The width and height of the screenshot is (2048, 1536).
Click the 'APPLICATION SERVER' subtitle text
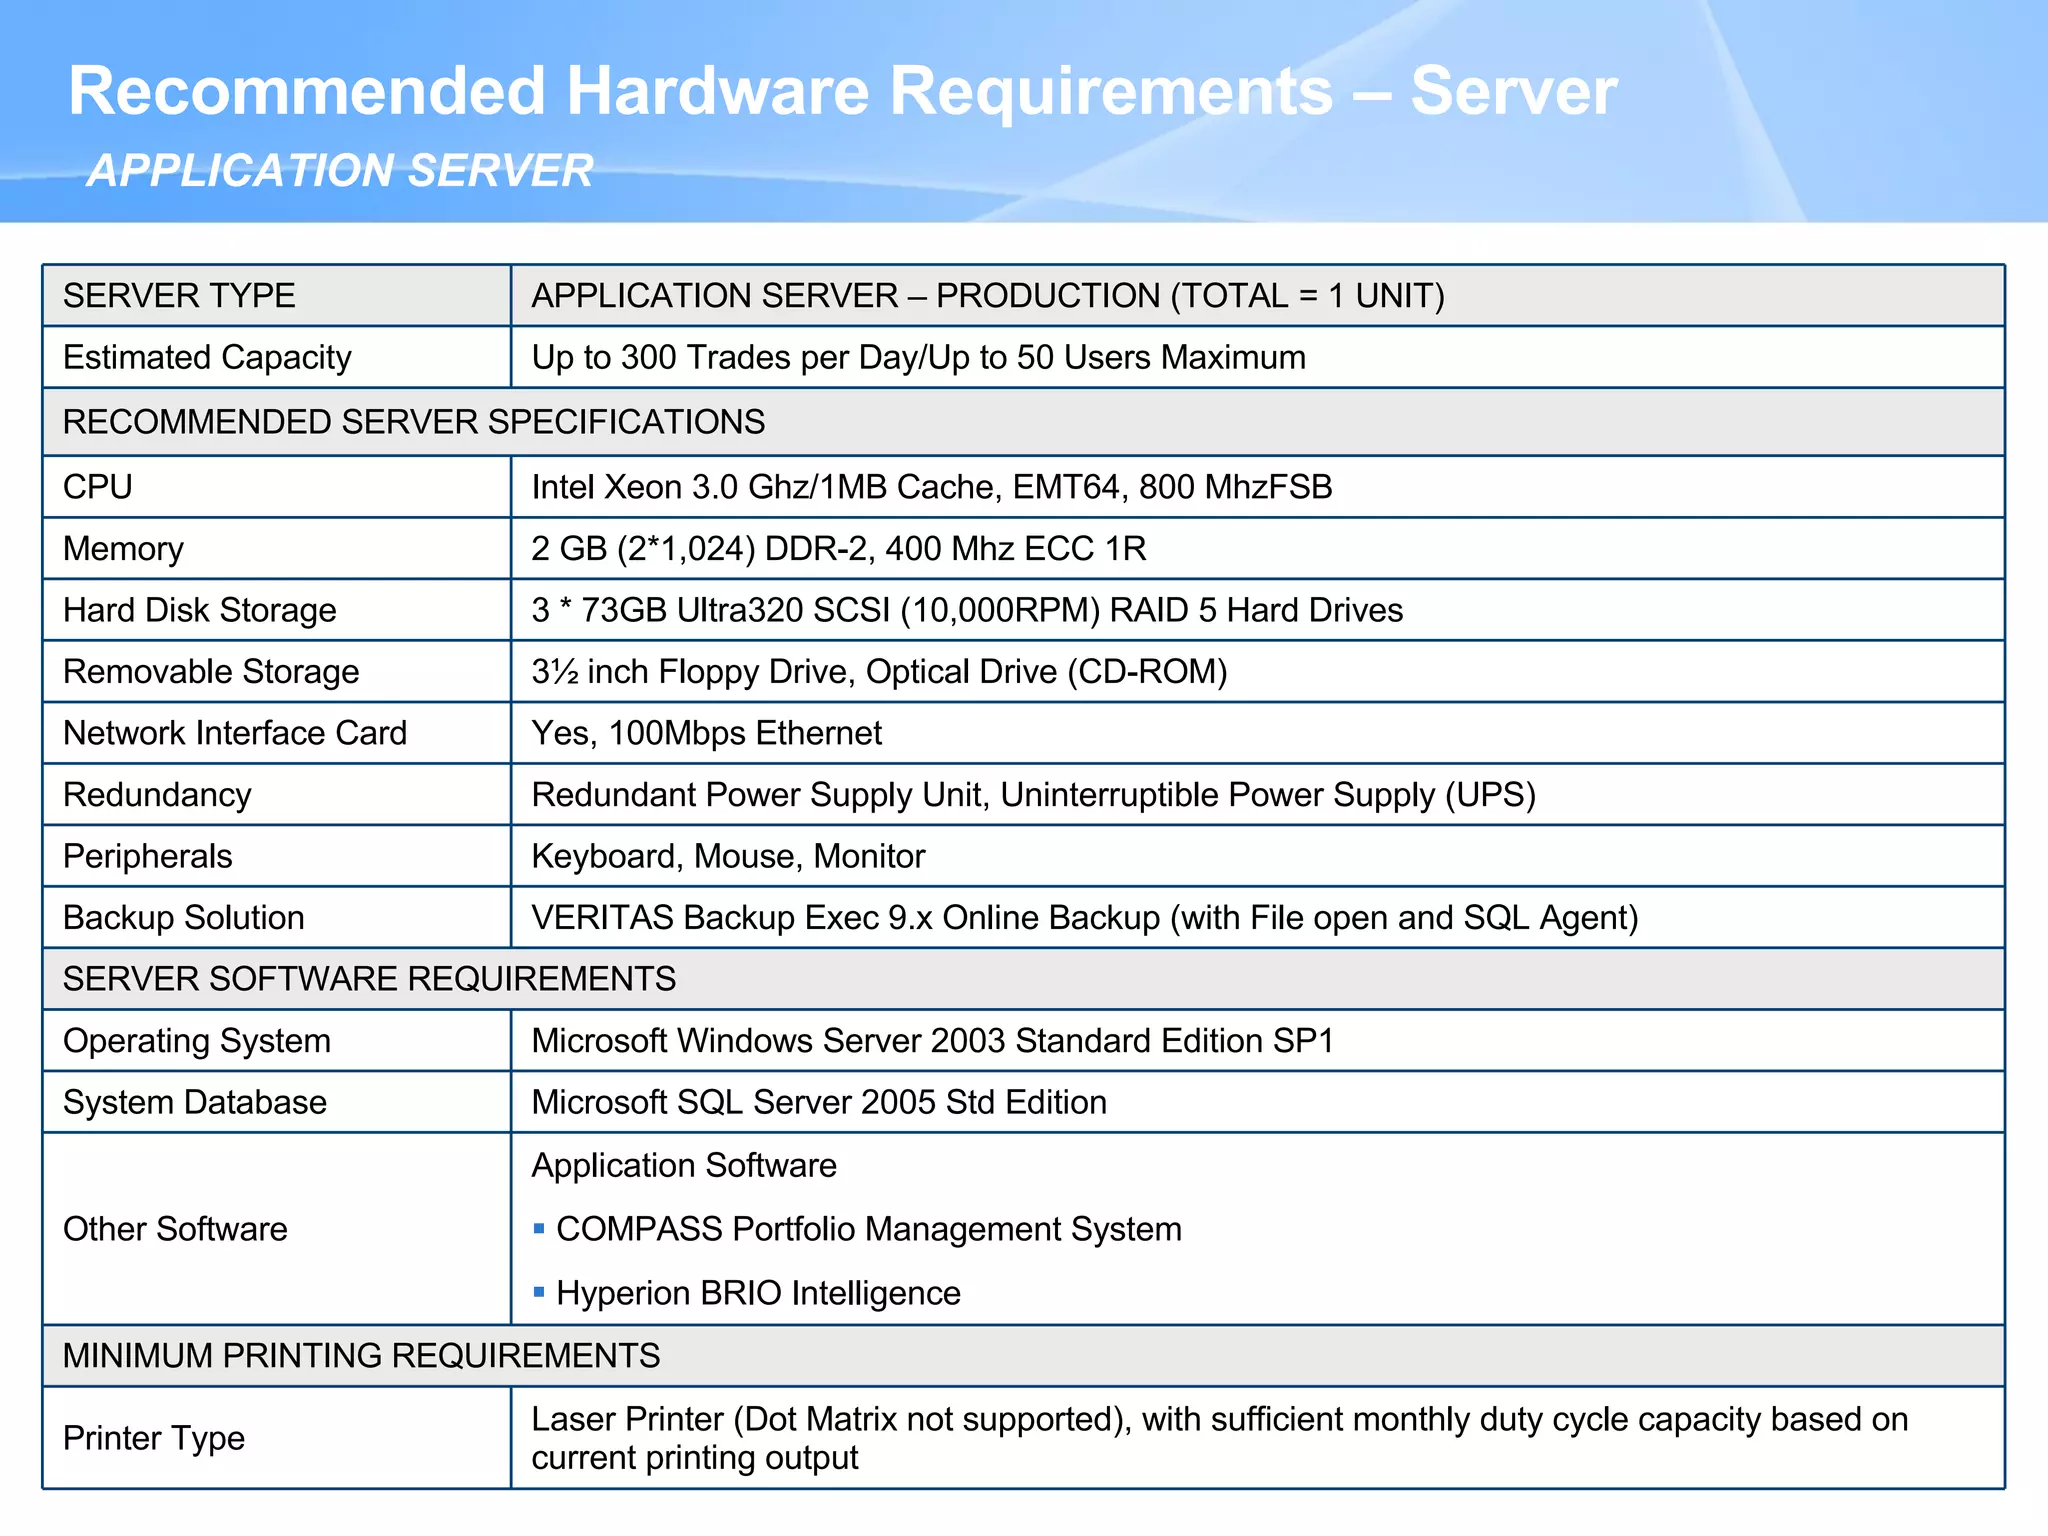click(x=340, y=171)
